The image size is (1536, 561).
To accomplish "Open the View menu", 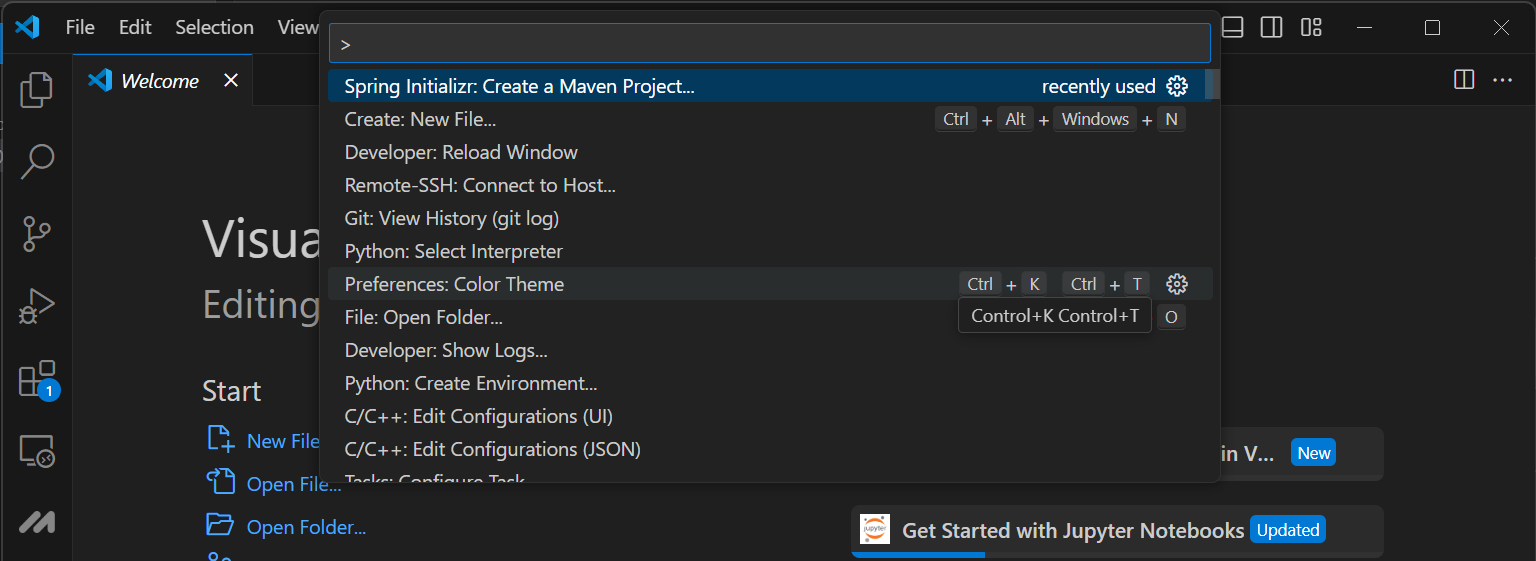I will click(x=297, y=27).
